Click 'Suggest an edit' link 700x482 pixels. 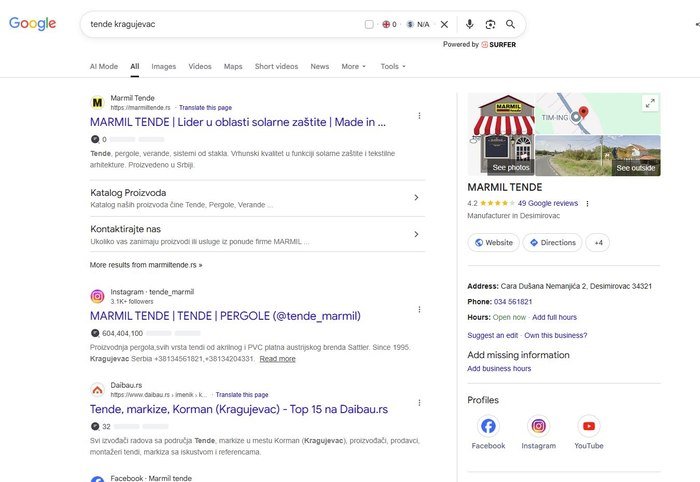(493, 335)
